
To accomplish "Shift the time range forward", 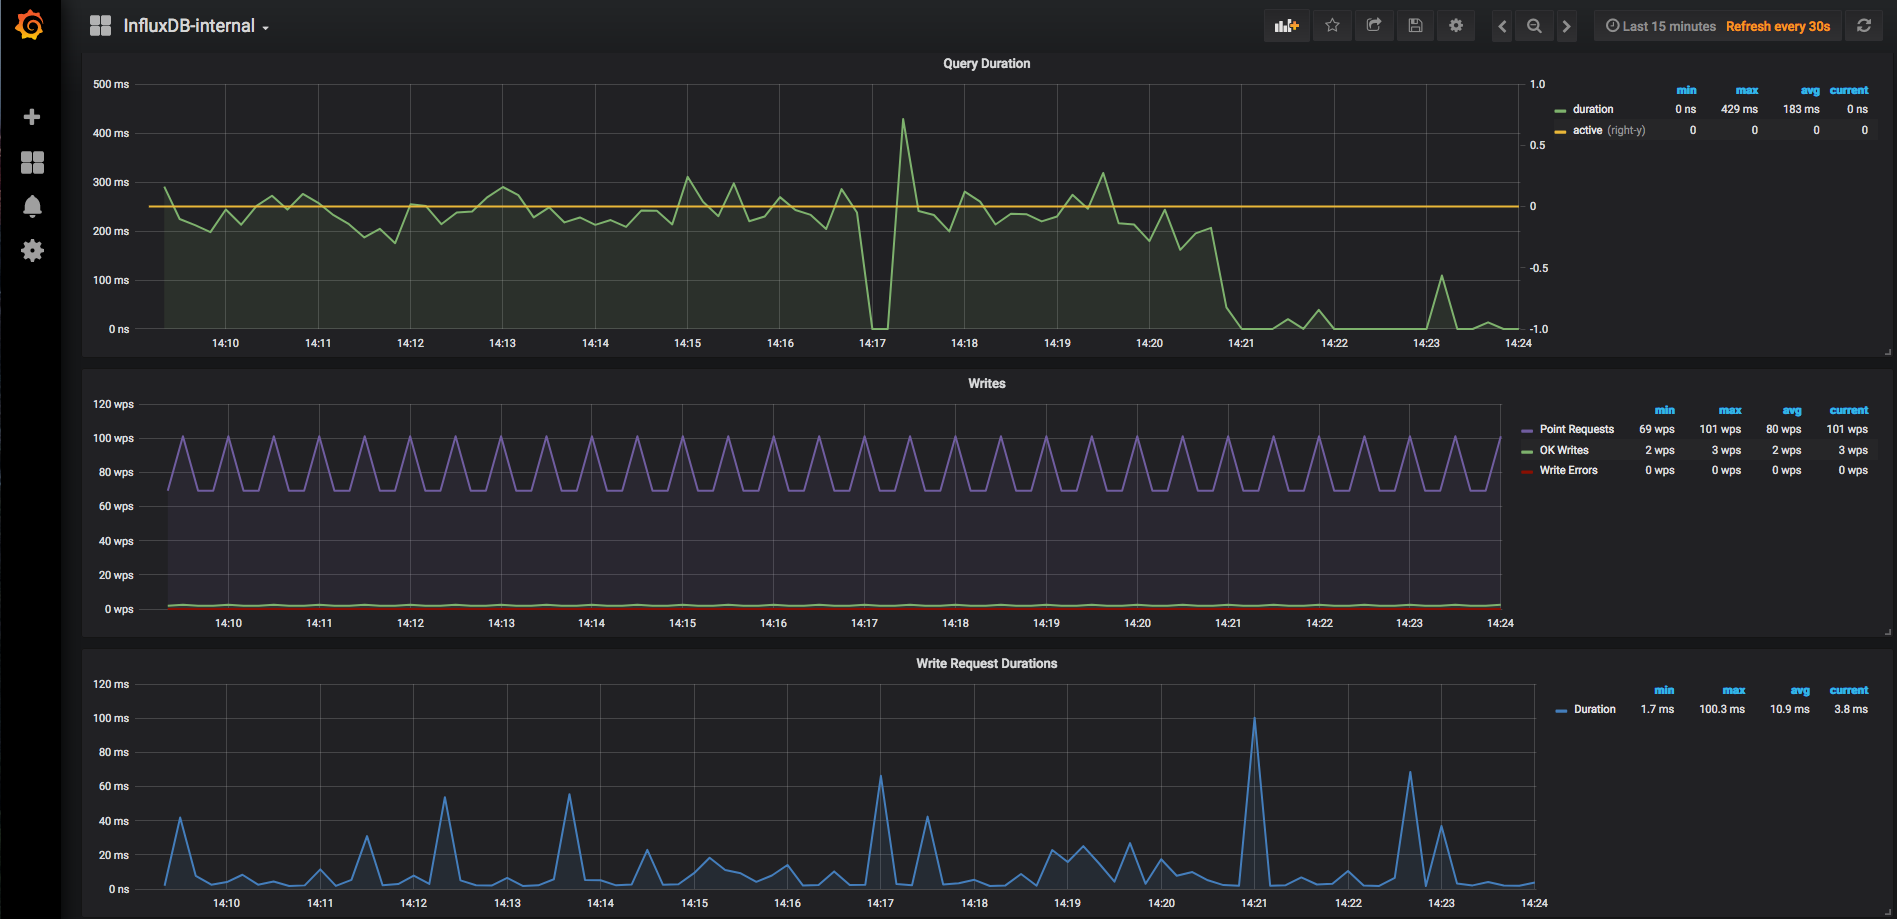I will point(1567,26).
